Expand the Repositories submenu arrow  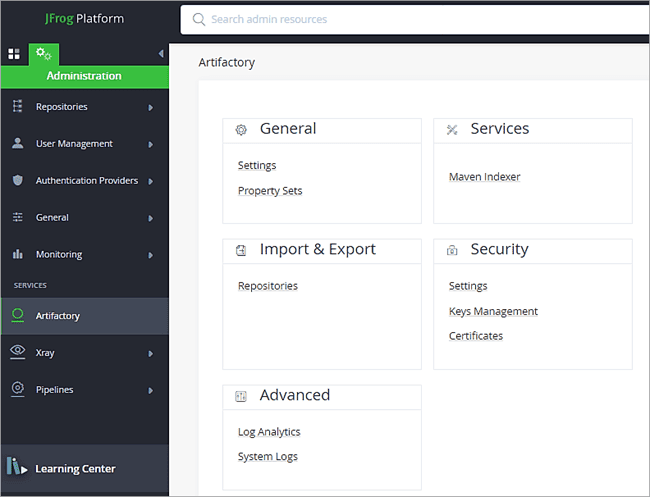click(x=150, y=107)
